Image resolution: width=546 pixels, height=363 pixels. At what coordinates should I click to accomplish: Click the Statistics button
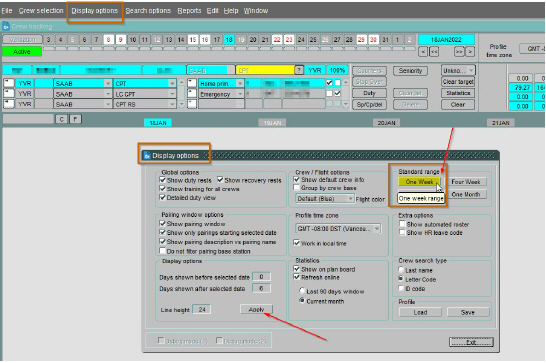coord(458,93)
